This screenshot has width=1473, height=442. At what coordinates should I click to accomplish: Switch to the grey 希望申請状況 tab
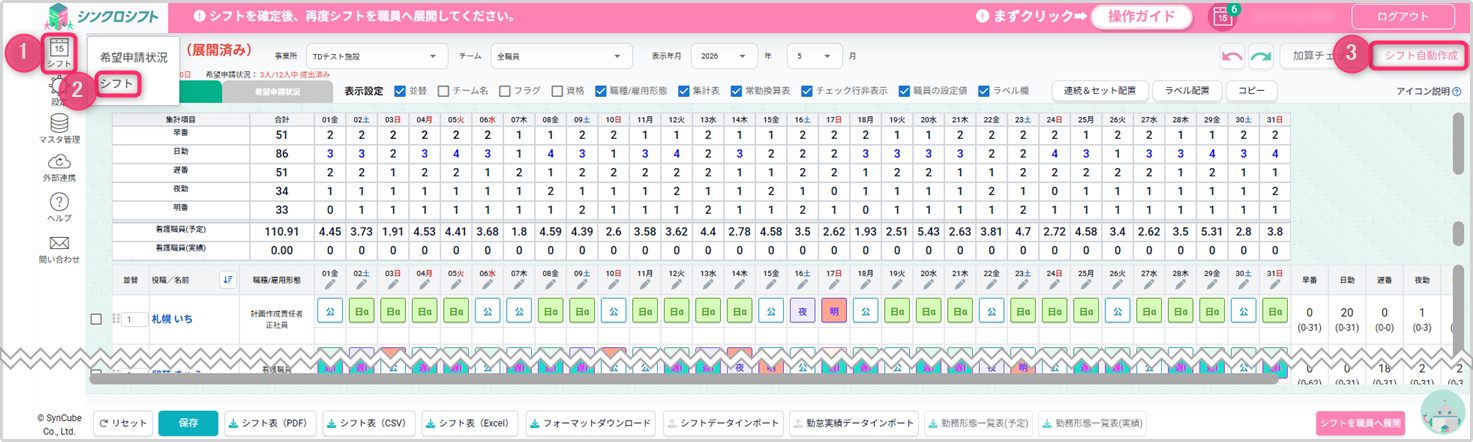(x=277, y=91)
